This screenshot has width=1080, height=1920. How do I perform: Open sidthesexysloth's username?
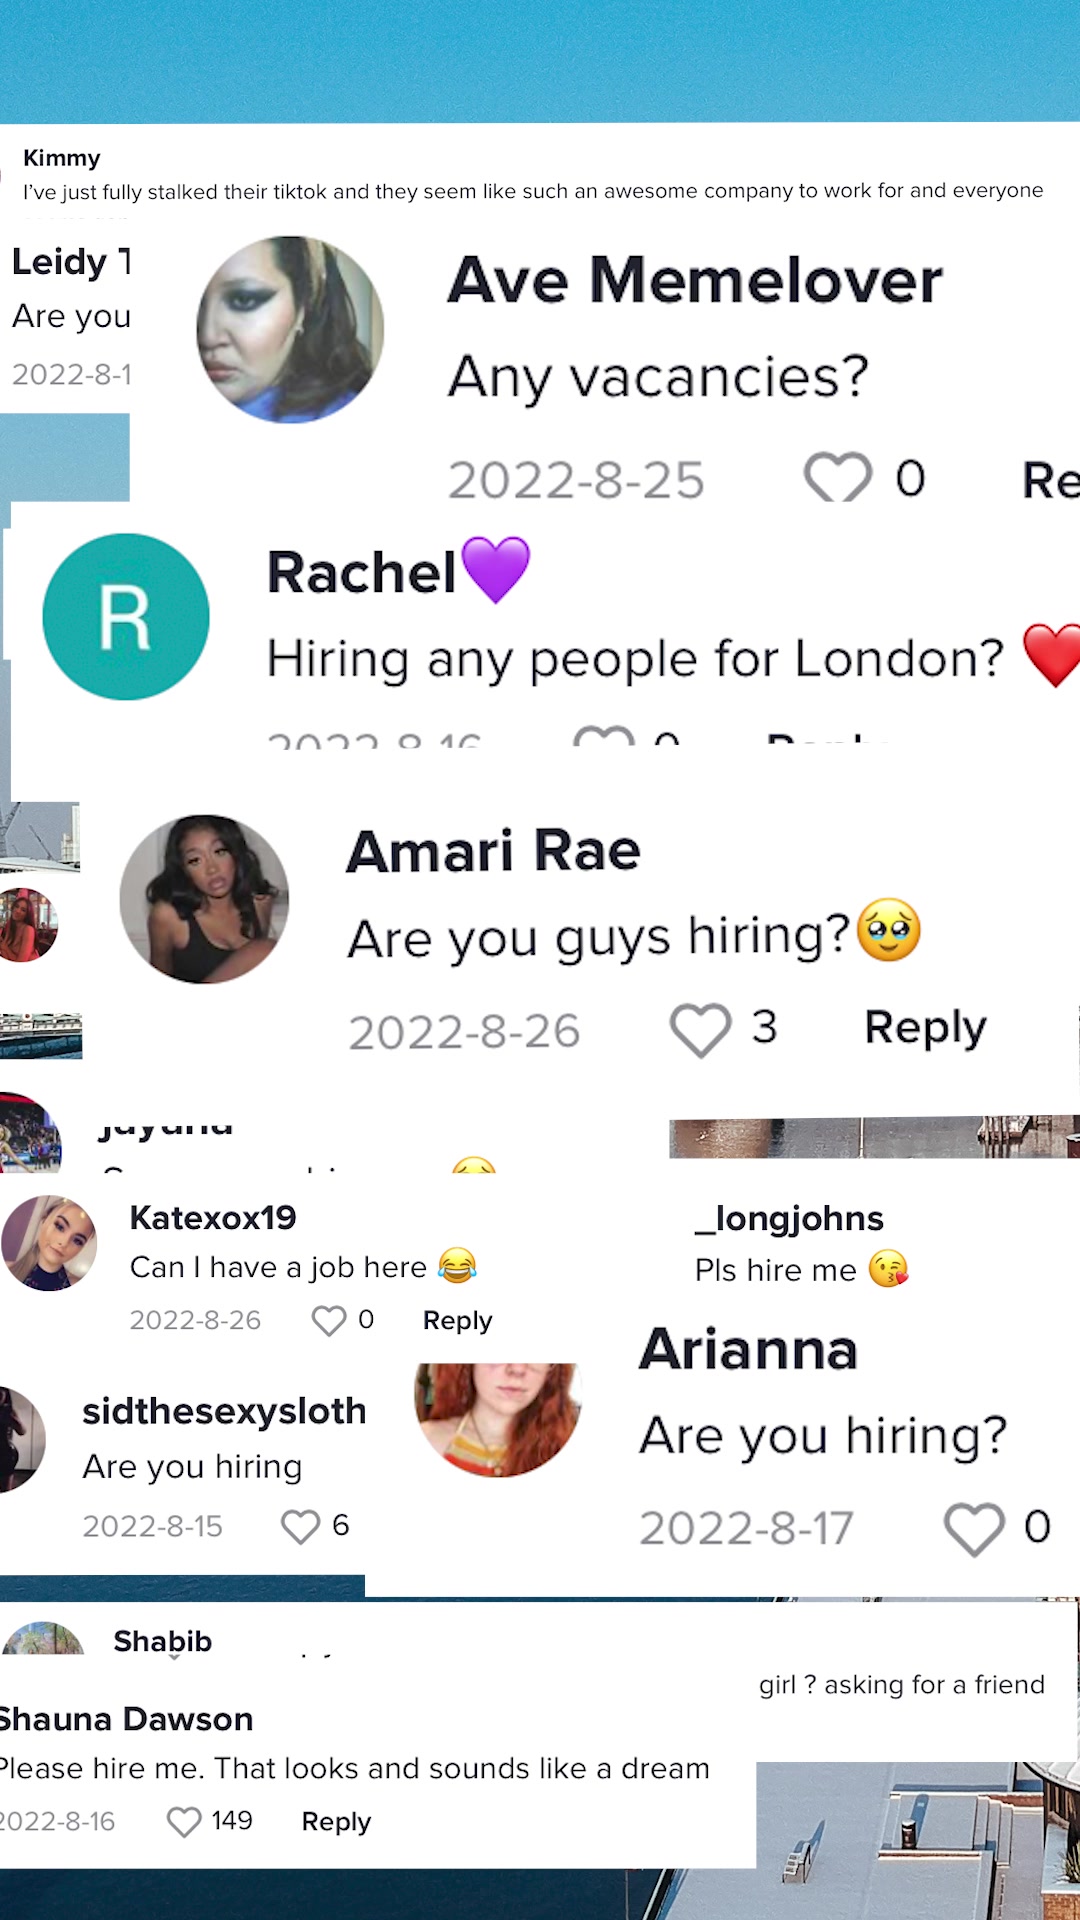[x=224, y=1411]
